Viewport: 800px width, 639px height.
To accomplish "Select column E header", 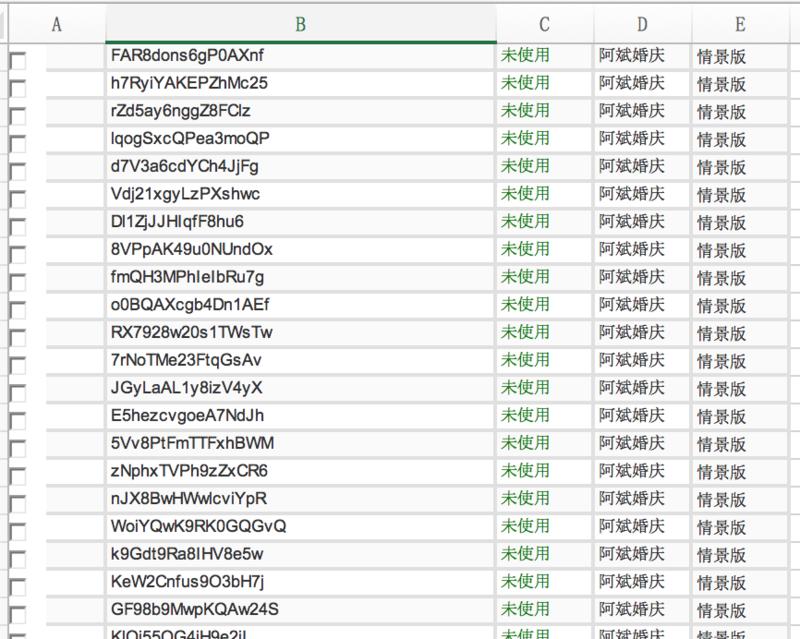I will pyautogui.click(x=739, y=24).
